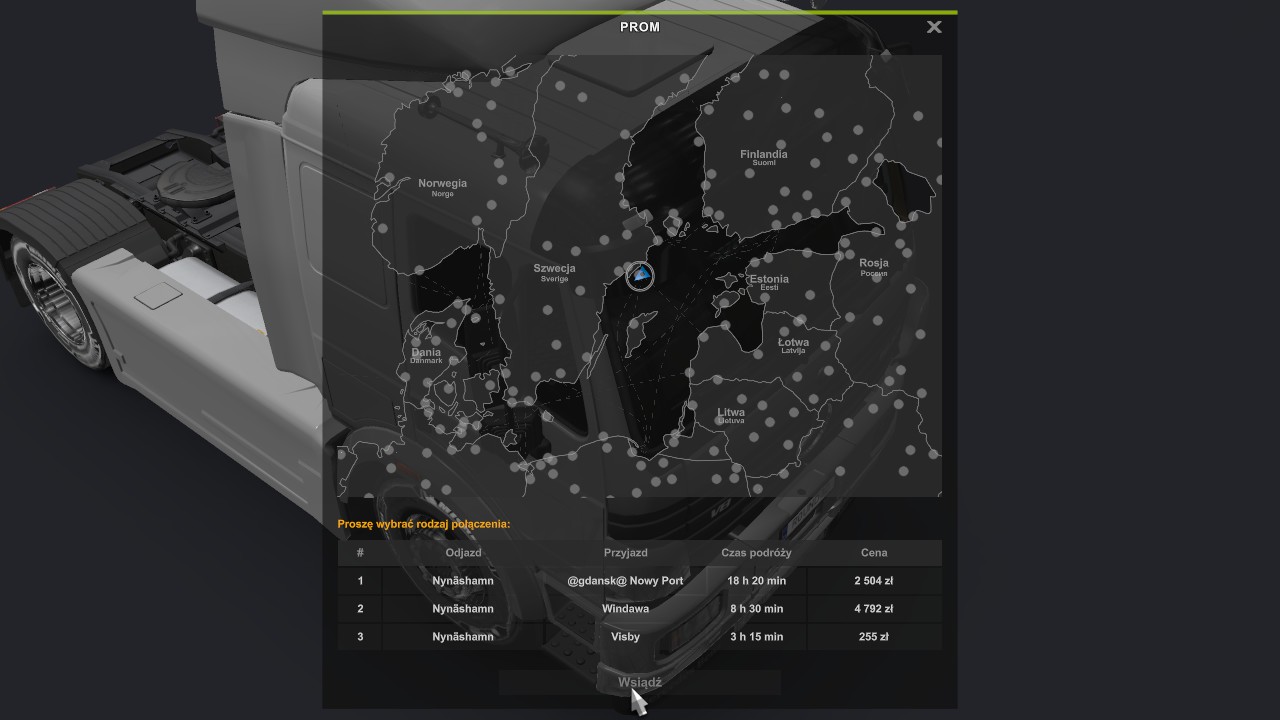The height and width of the screenshot is (720, 1280).
Task: Click the truck position marker on the map
Action: tap(640, 276)
